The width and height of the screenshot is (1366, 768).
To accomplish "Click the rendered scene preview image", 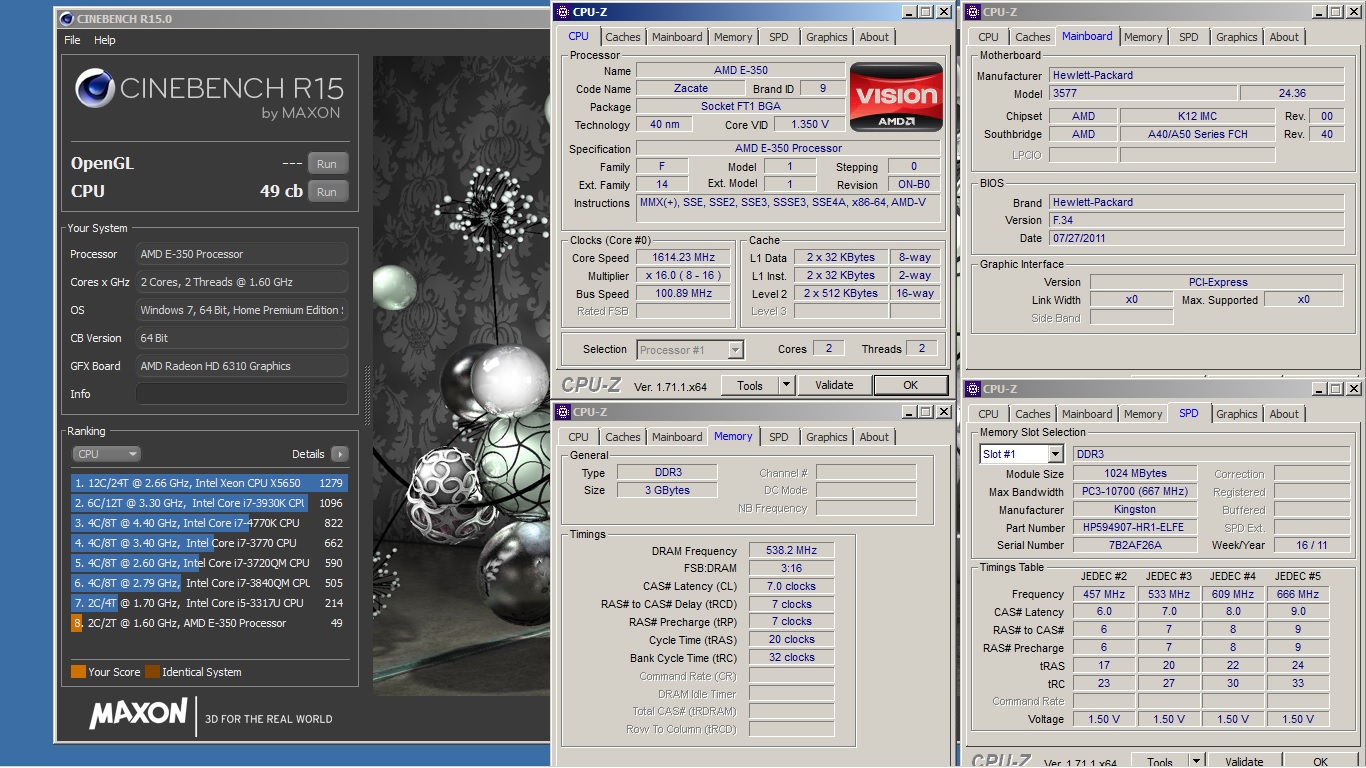I will (x=462, y=376).
